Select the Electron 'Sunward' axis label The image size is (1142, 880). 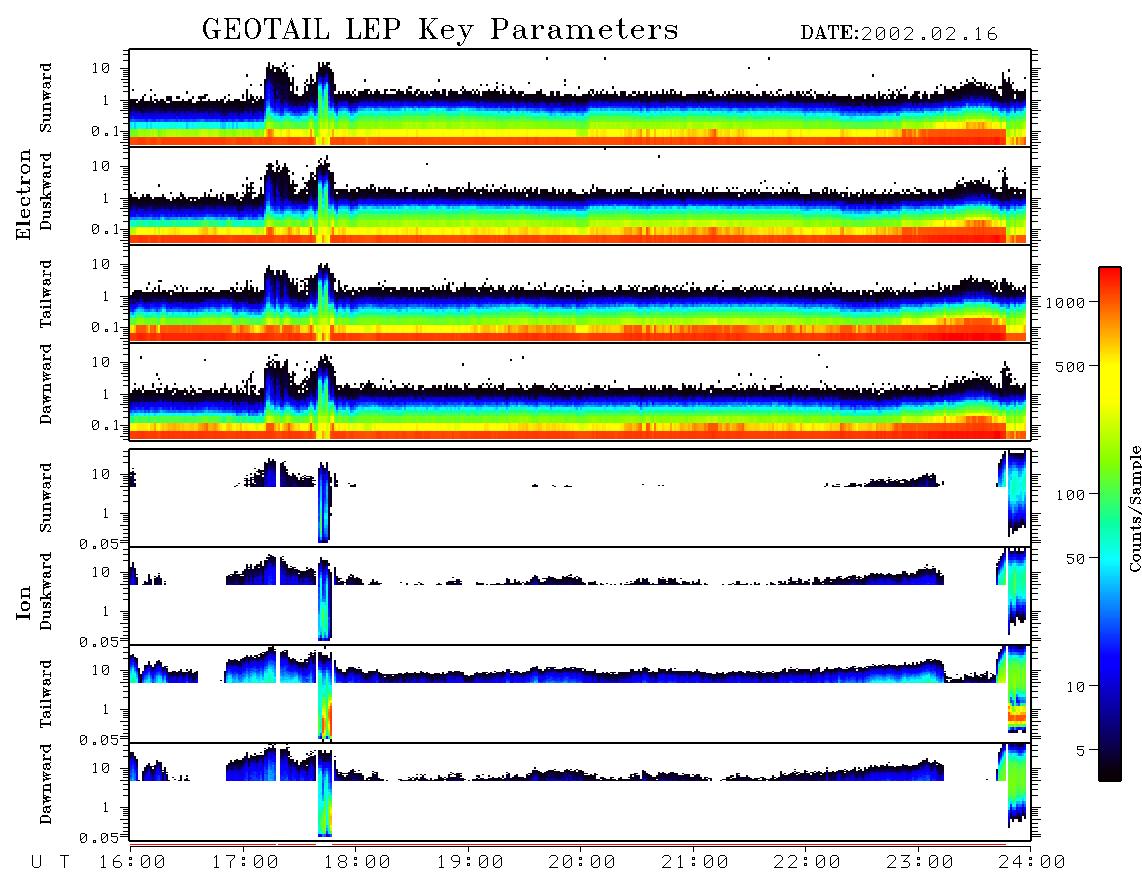pyautogui.click(x=46, y=98)
